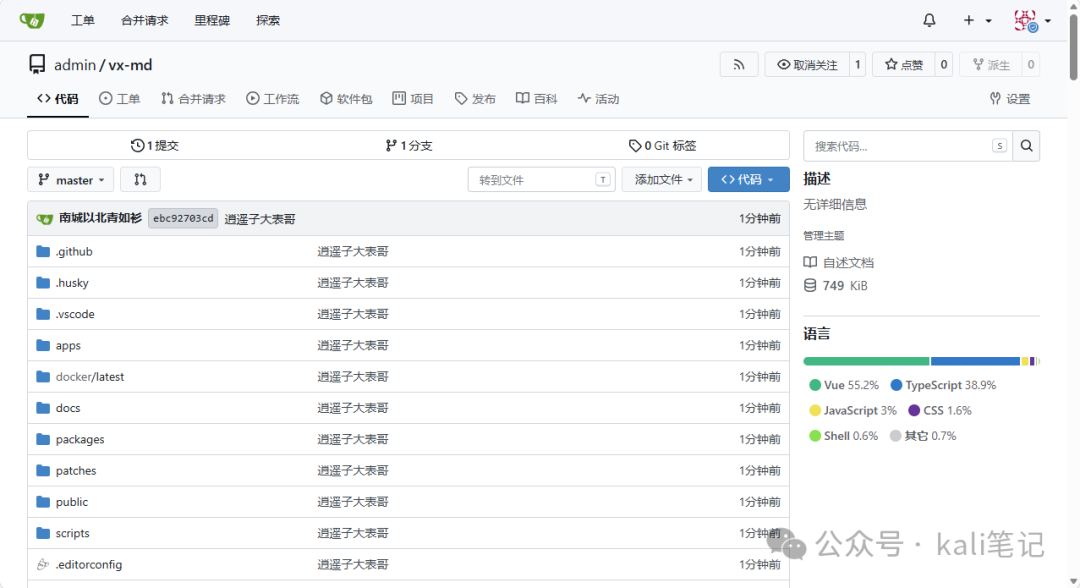Open the docs folder
Screen dimensions: 1080x588
point(68,408)
